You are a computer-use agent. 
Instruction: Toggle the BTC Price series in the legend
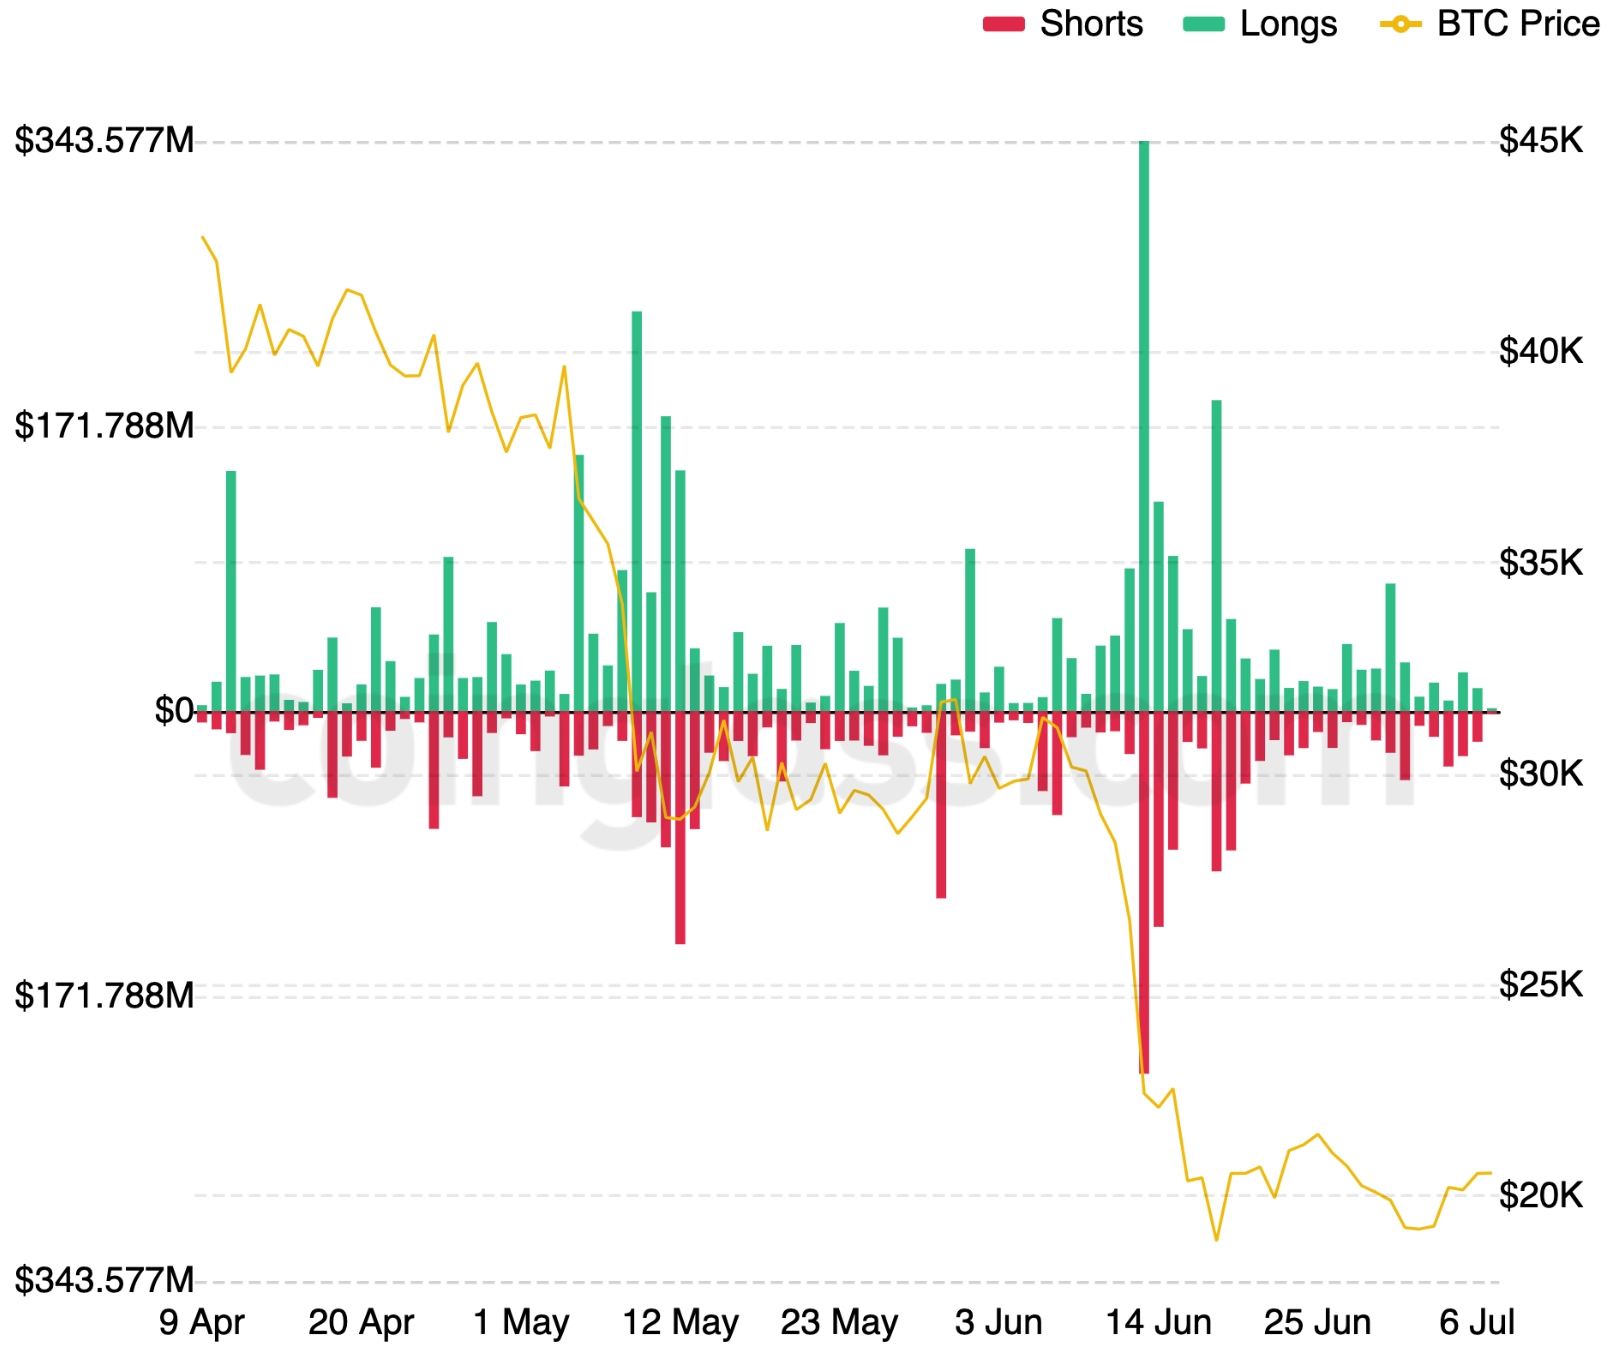point(1490,24)
